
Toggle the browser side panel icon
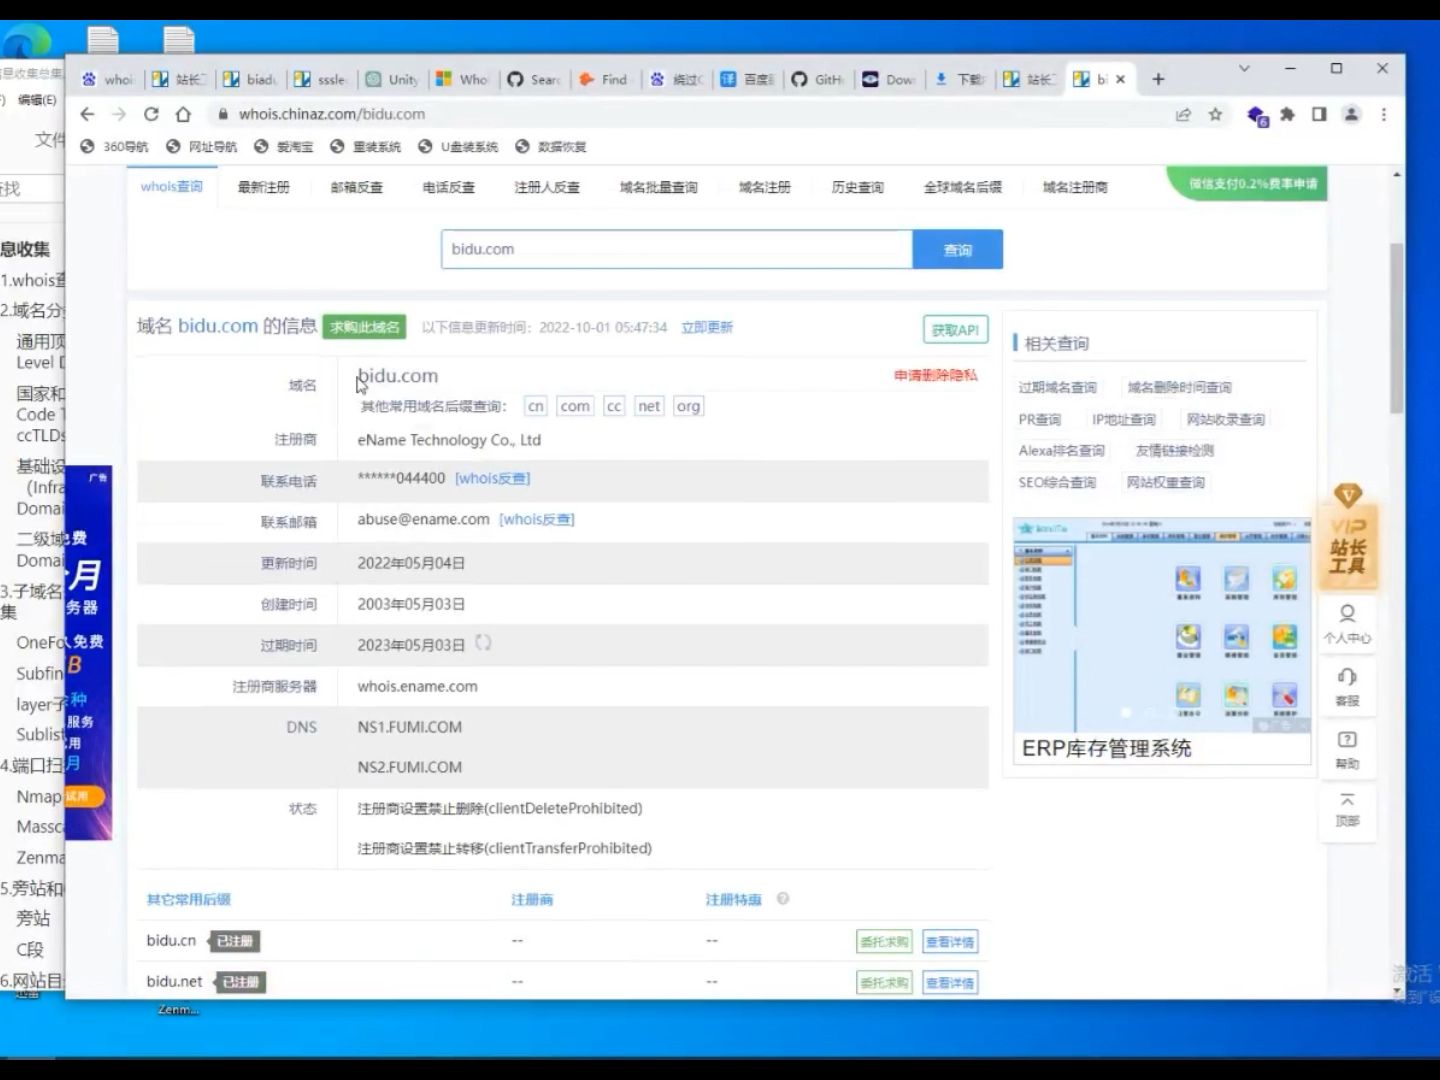(x=1319, y=114)
